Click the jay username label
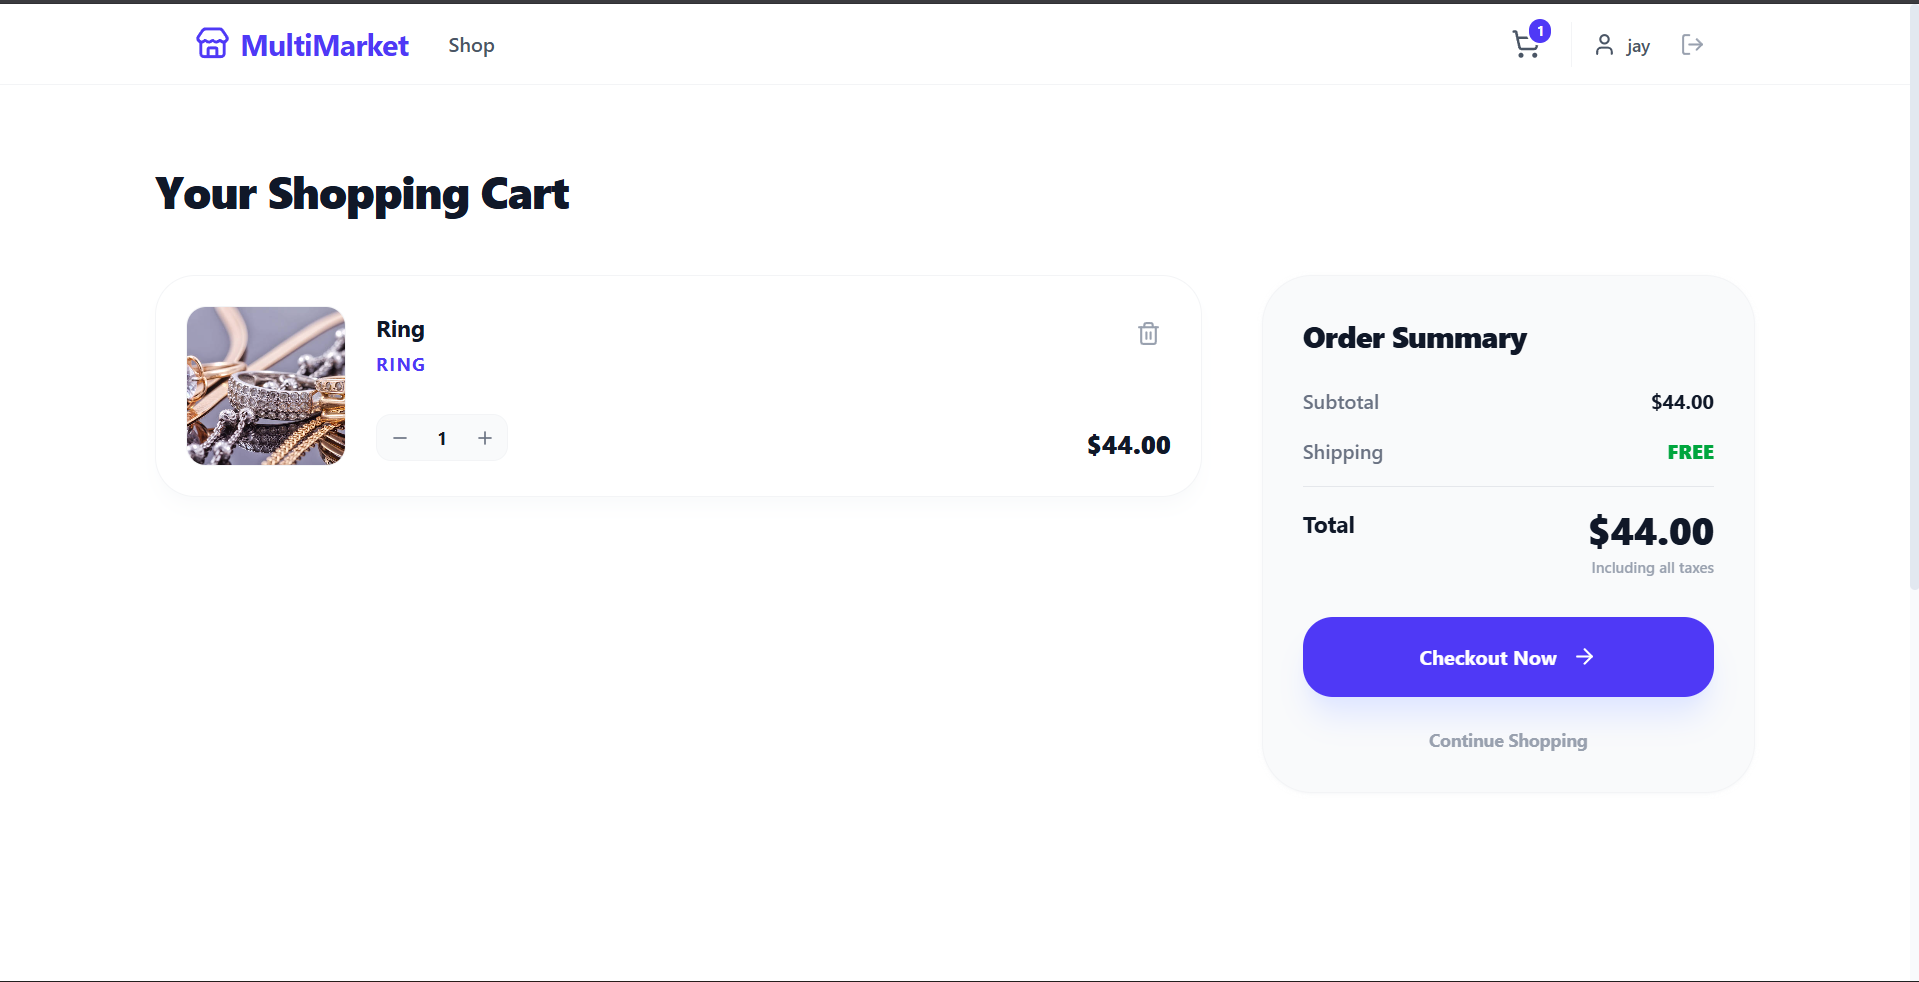Viewport: 1919px width, 982px height. pyautogui.click(x=1638, y=46)
